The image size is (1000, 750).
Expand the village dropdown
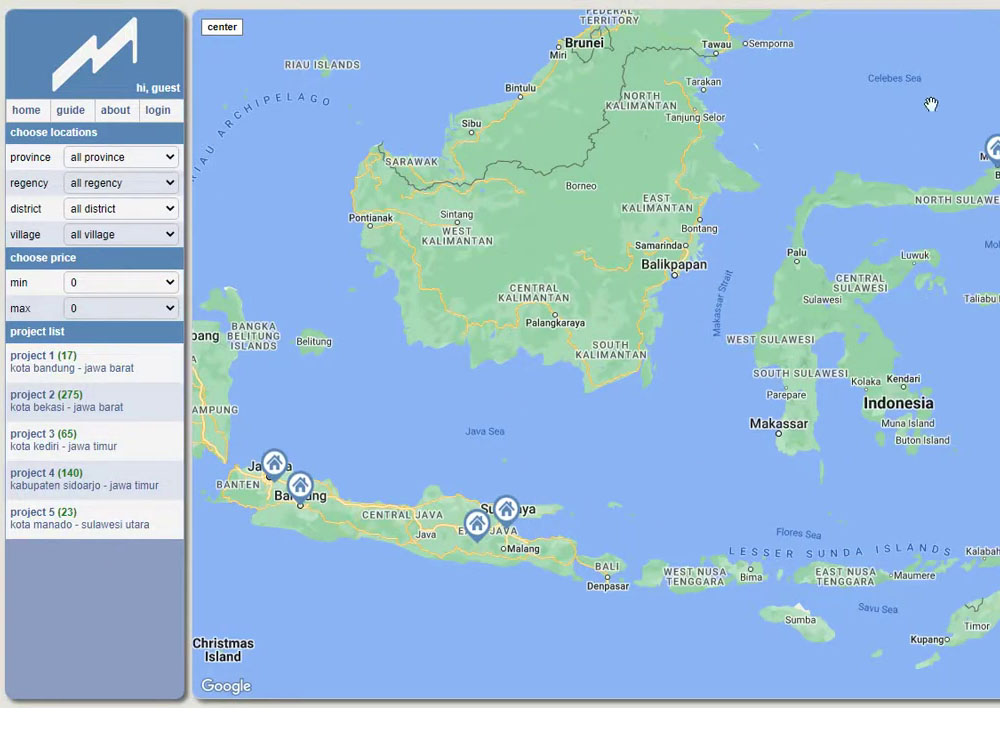tap(122, 234)
